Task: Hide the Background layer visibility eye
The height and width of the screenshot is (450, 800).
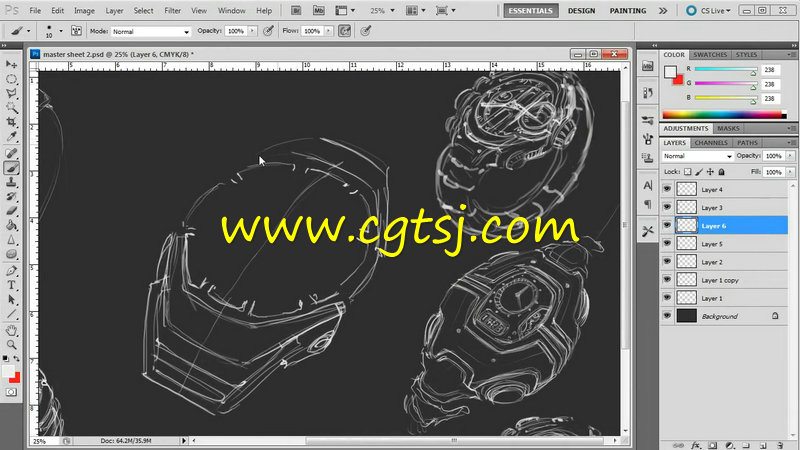Action: pos(667,316)
